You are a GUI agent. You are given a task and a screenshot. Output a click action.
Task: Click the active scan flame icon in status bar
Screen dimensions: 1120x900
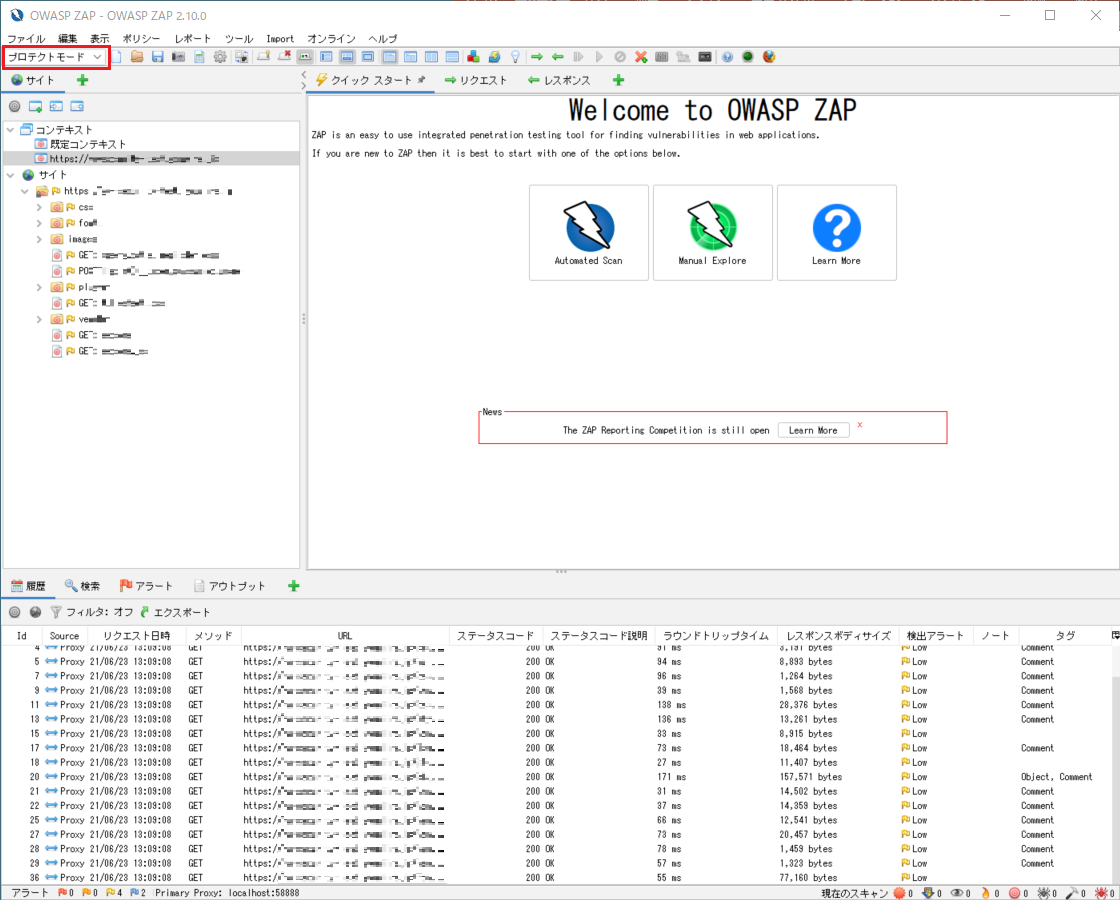[x=986, y=893]
